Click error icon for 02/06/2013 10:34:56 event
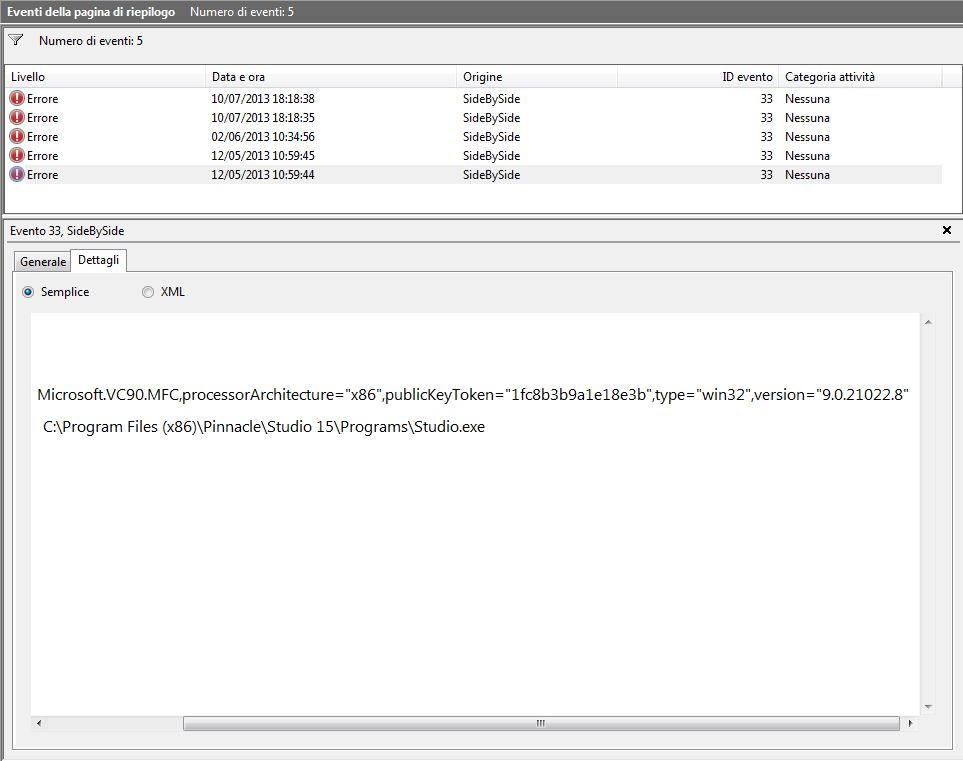The image size is (963, 761). [x=17, y=136]
